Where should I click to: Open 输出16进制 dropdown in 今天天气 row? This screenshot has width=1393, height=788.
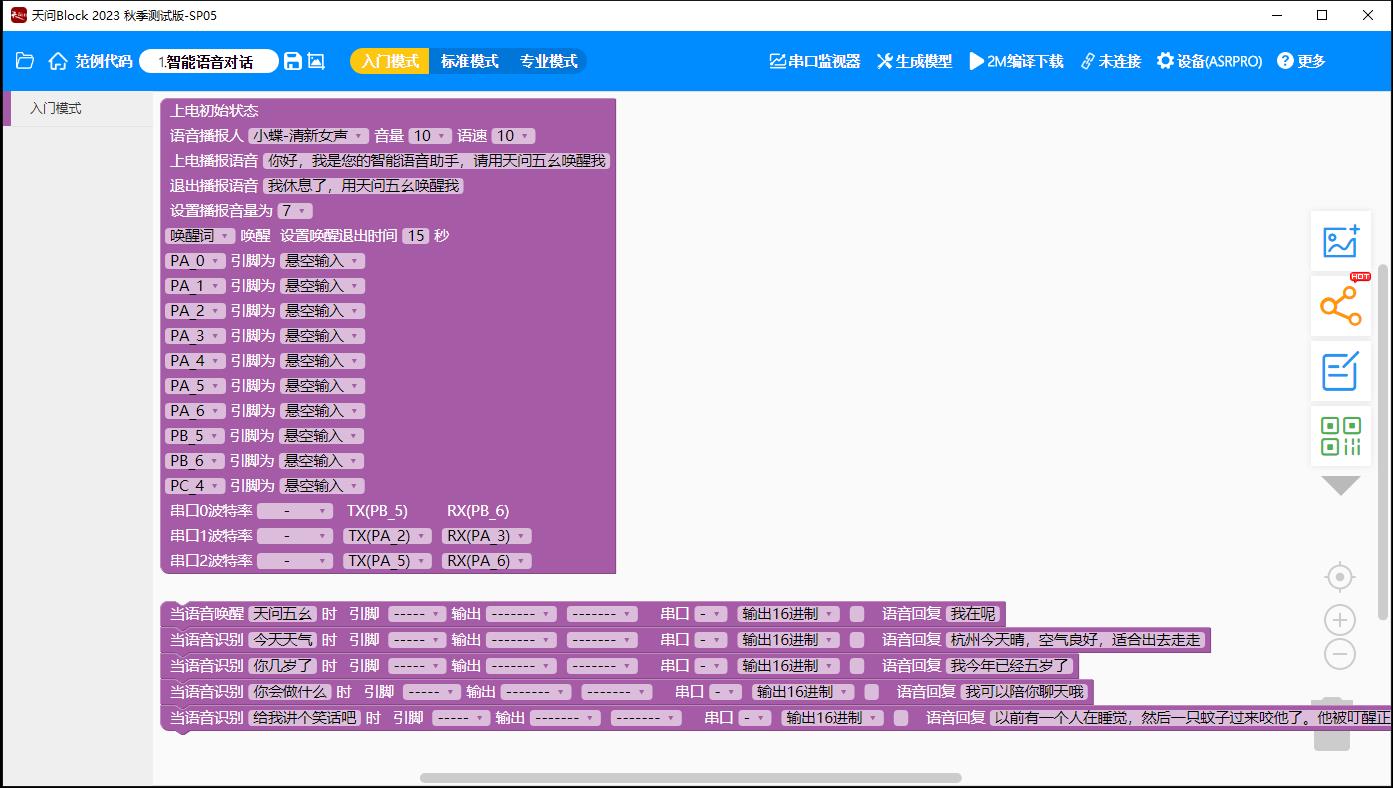(x=788, y=639)
